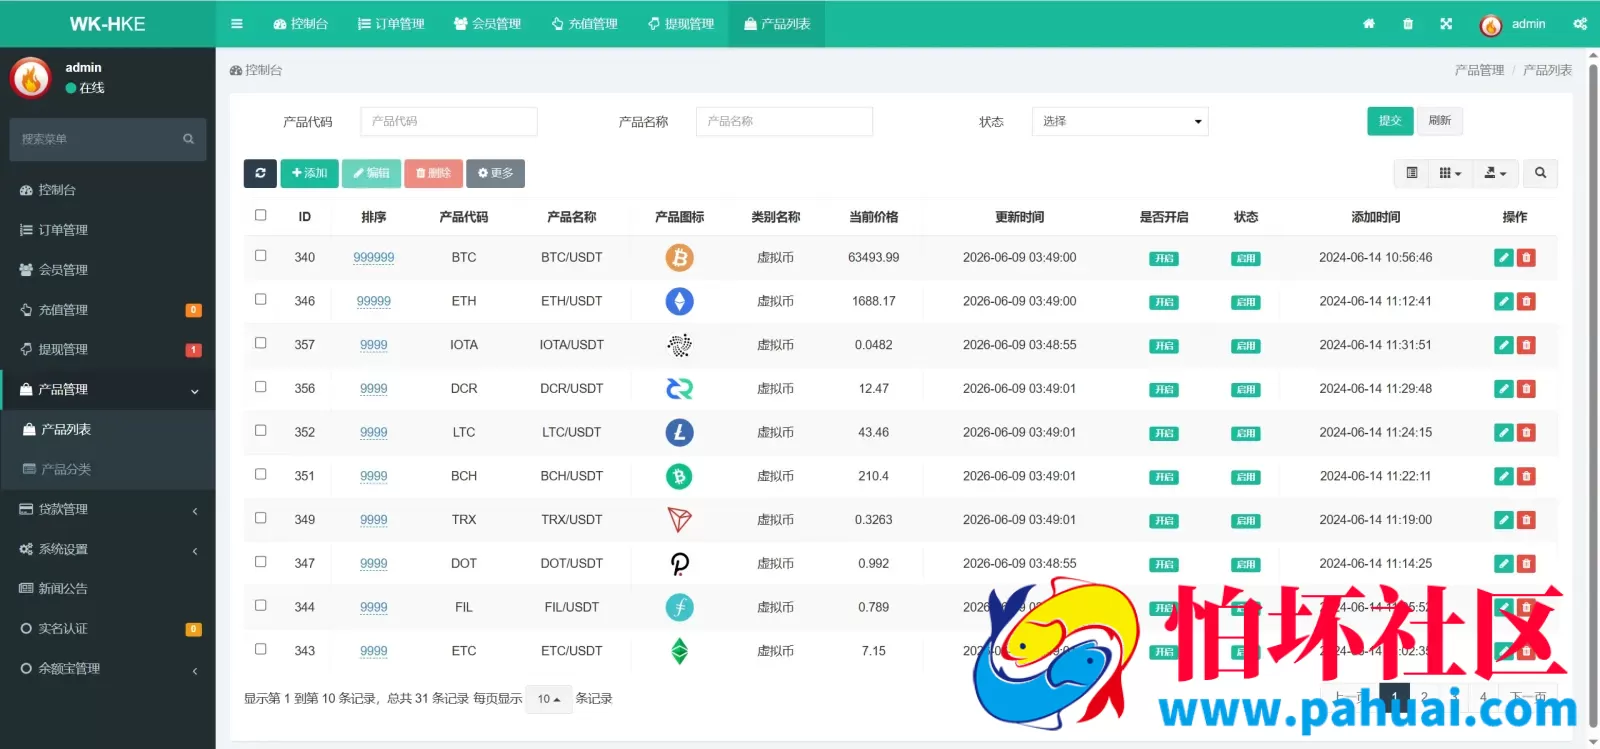Click the TRX product icon
The width and height of the screenshot is (1600, 749).
click(x=680, y=520)
